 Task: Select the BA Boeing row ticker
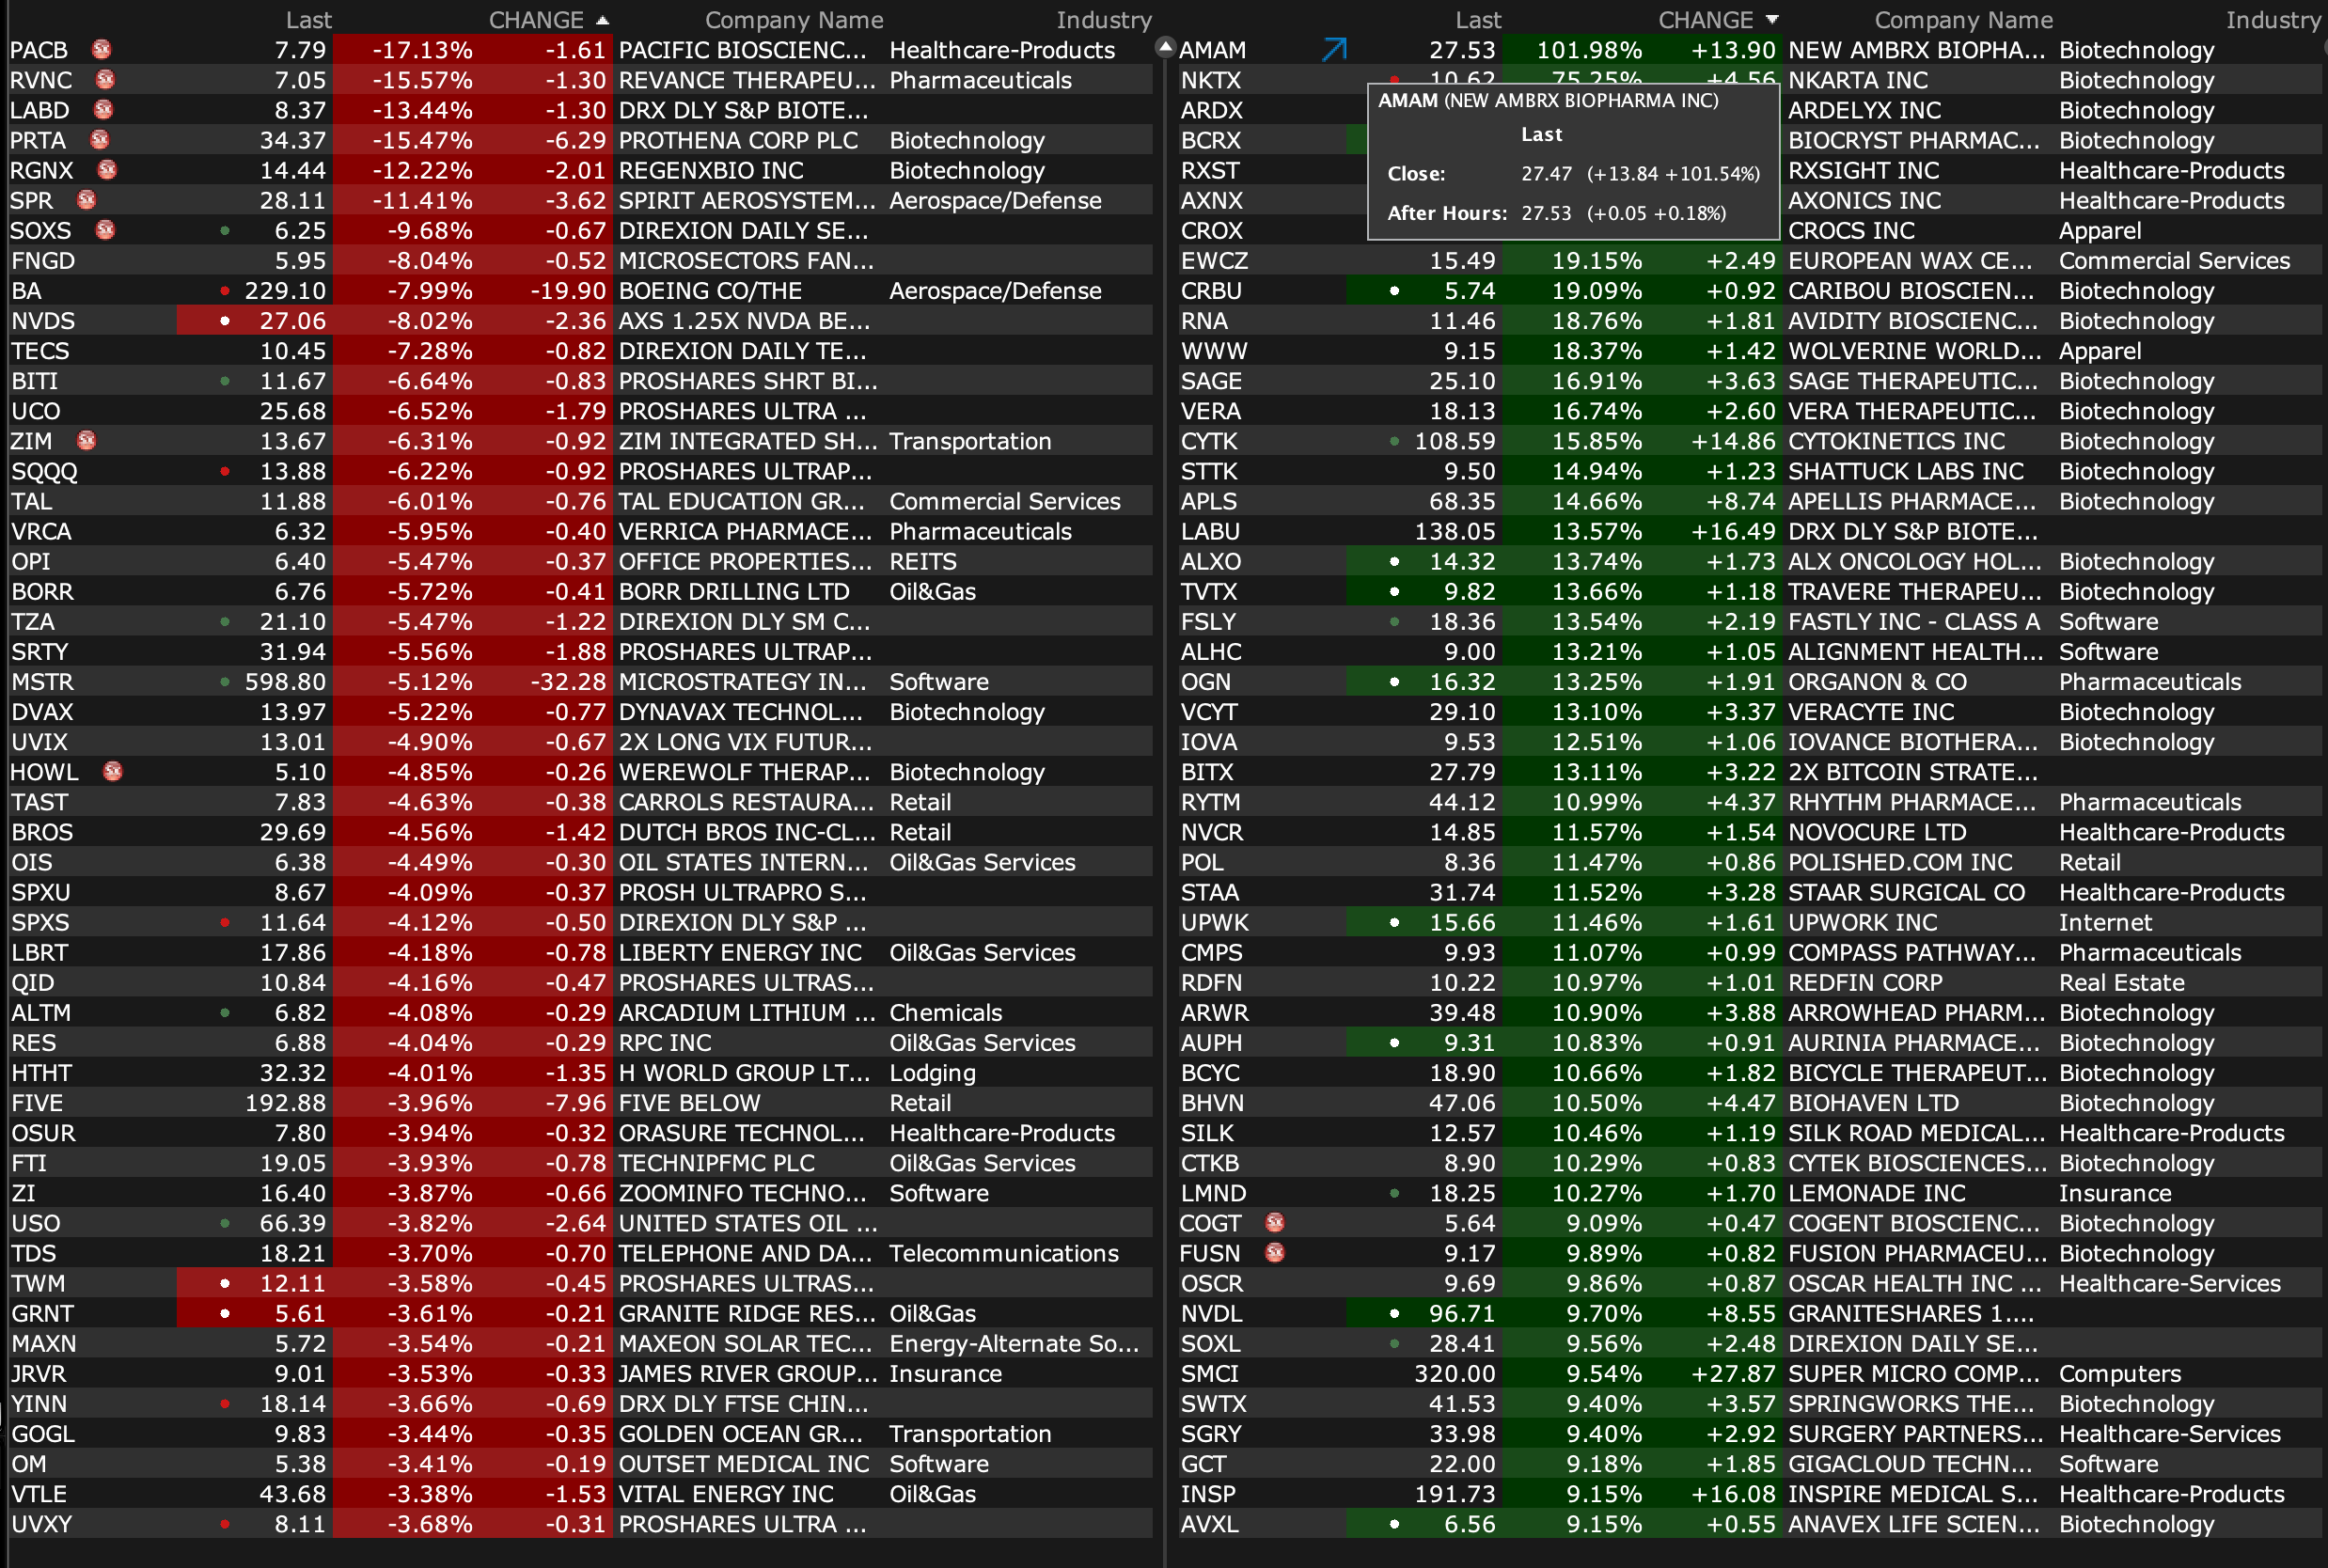point(27,291)
